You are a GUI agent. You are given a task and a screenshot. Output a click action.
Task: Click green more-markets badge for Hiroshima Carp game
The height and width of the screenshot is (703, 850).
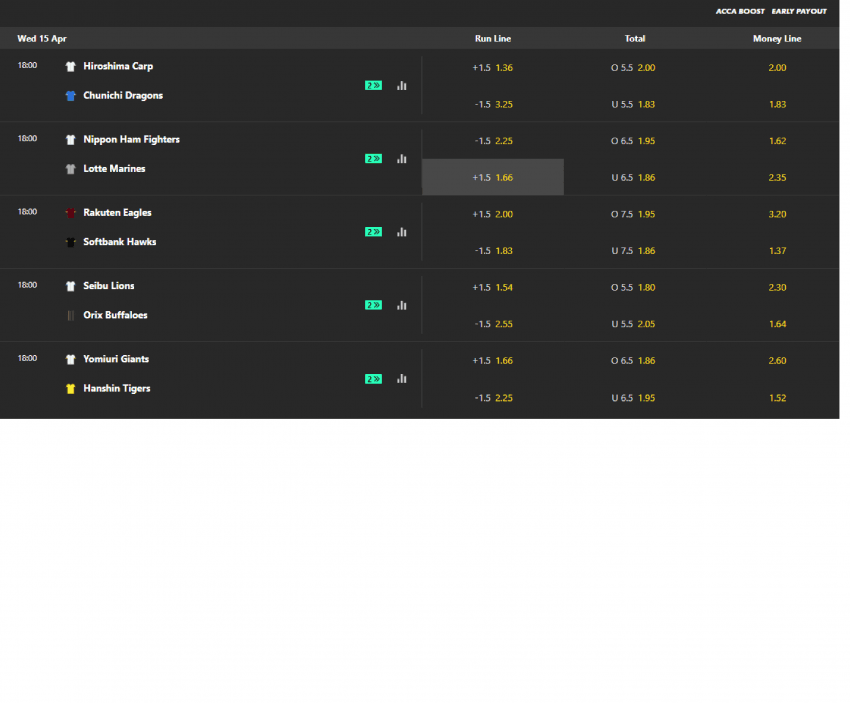(x=373, y=86)
